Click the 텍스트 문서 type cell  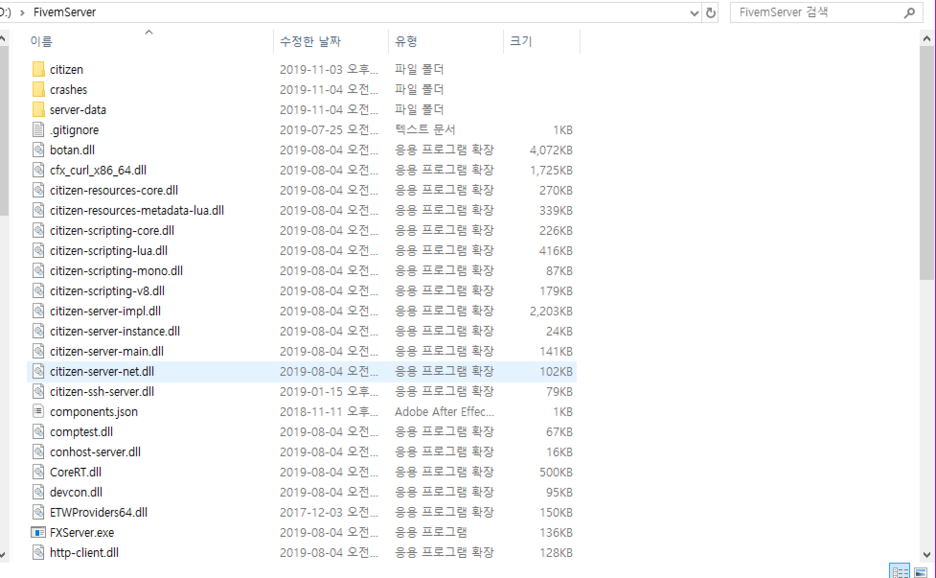coord(424,130)
